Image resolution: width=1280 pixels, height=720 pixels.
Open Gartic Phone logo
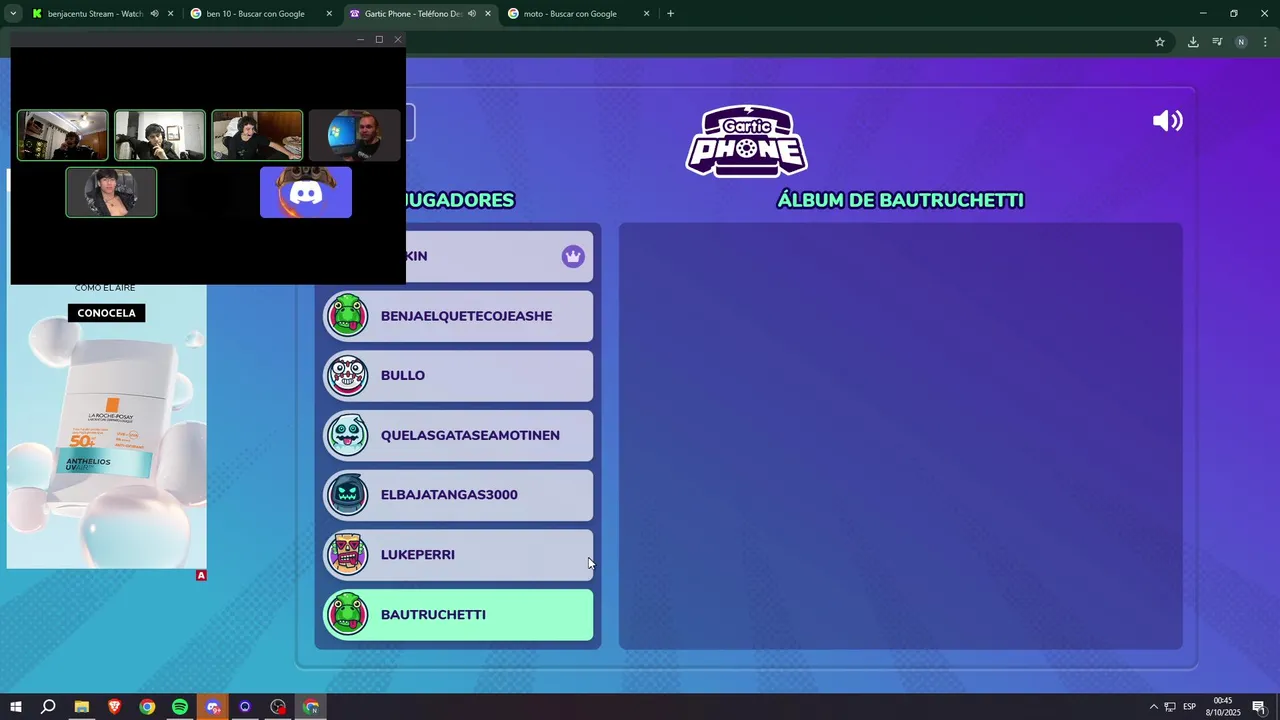(x=746, y=141)
